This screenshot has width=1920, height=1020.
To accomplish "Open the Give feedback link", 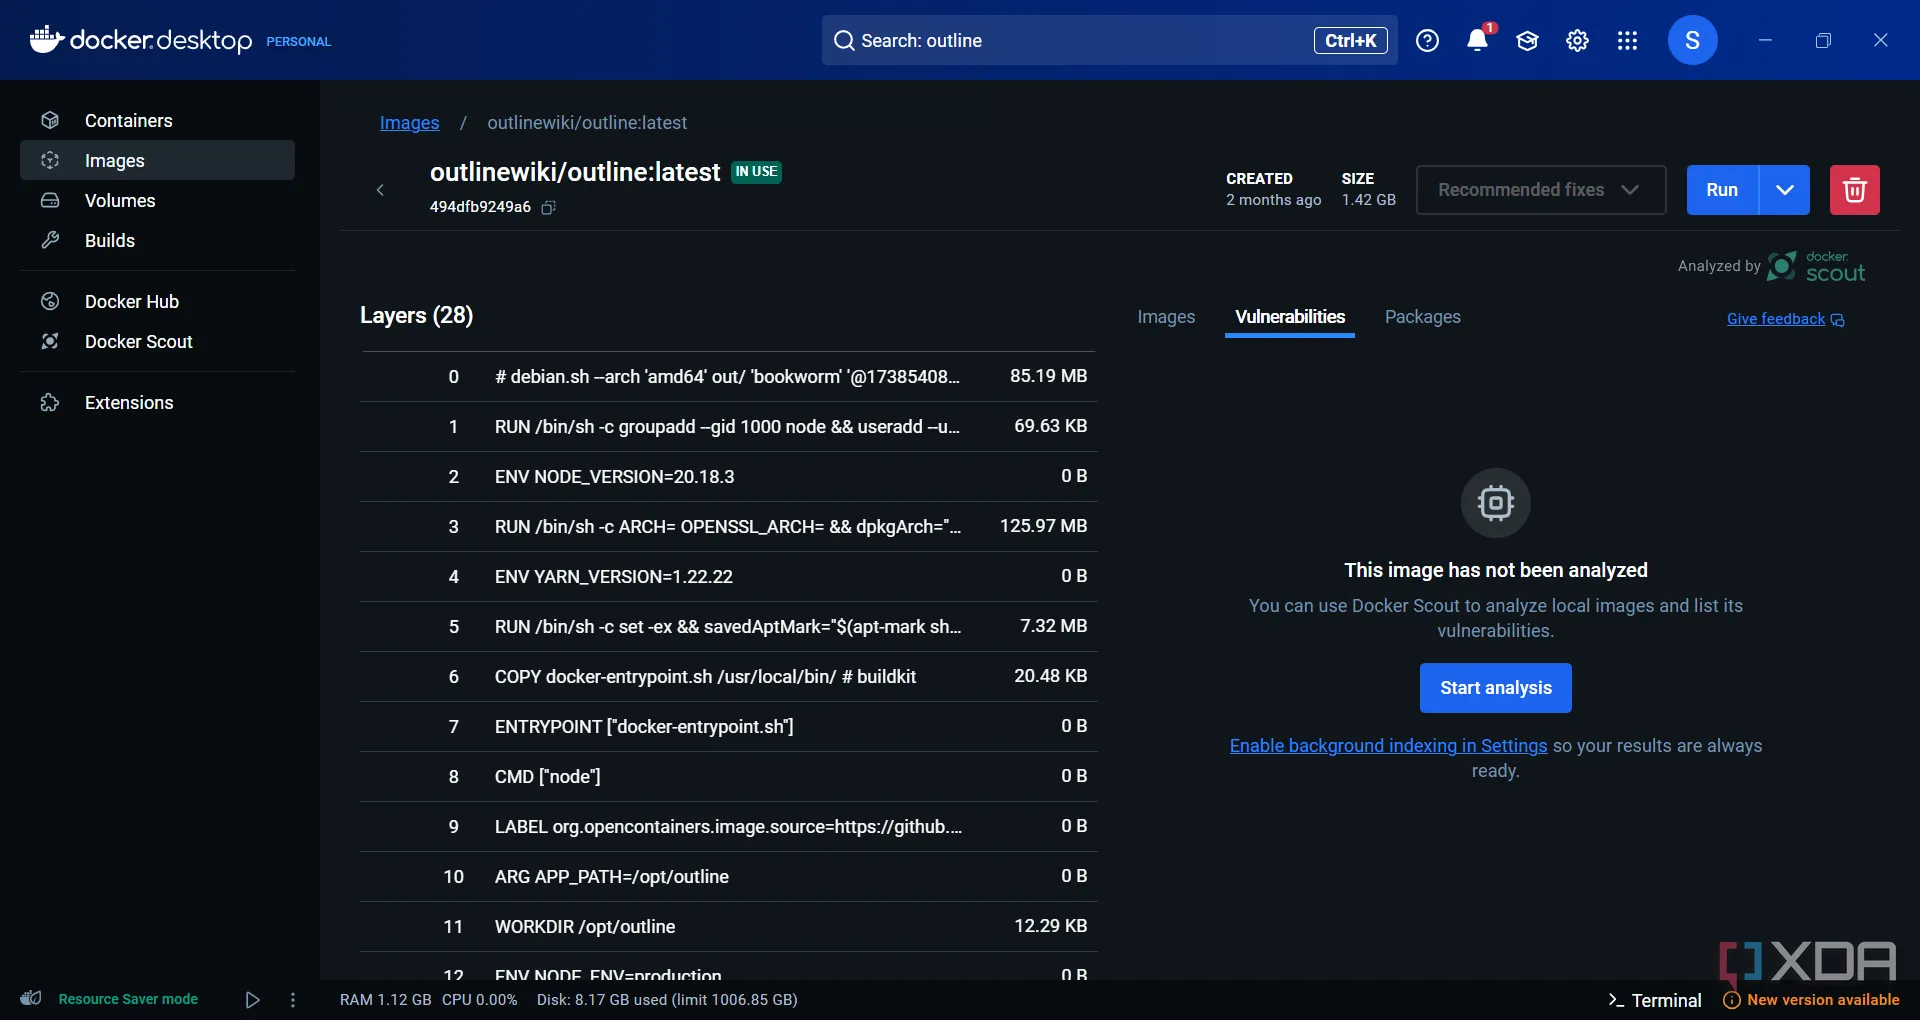I will pyautogui.click(x=1776, y=319).
